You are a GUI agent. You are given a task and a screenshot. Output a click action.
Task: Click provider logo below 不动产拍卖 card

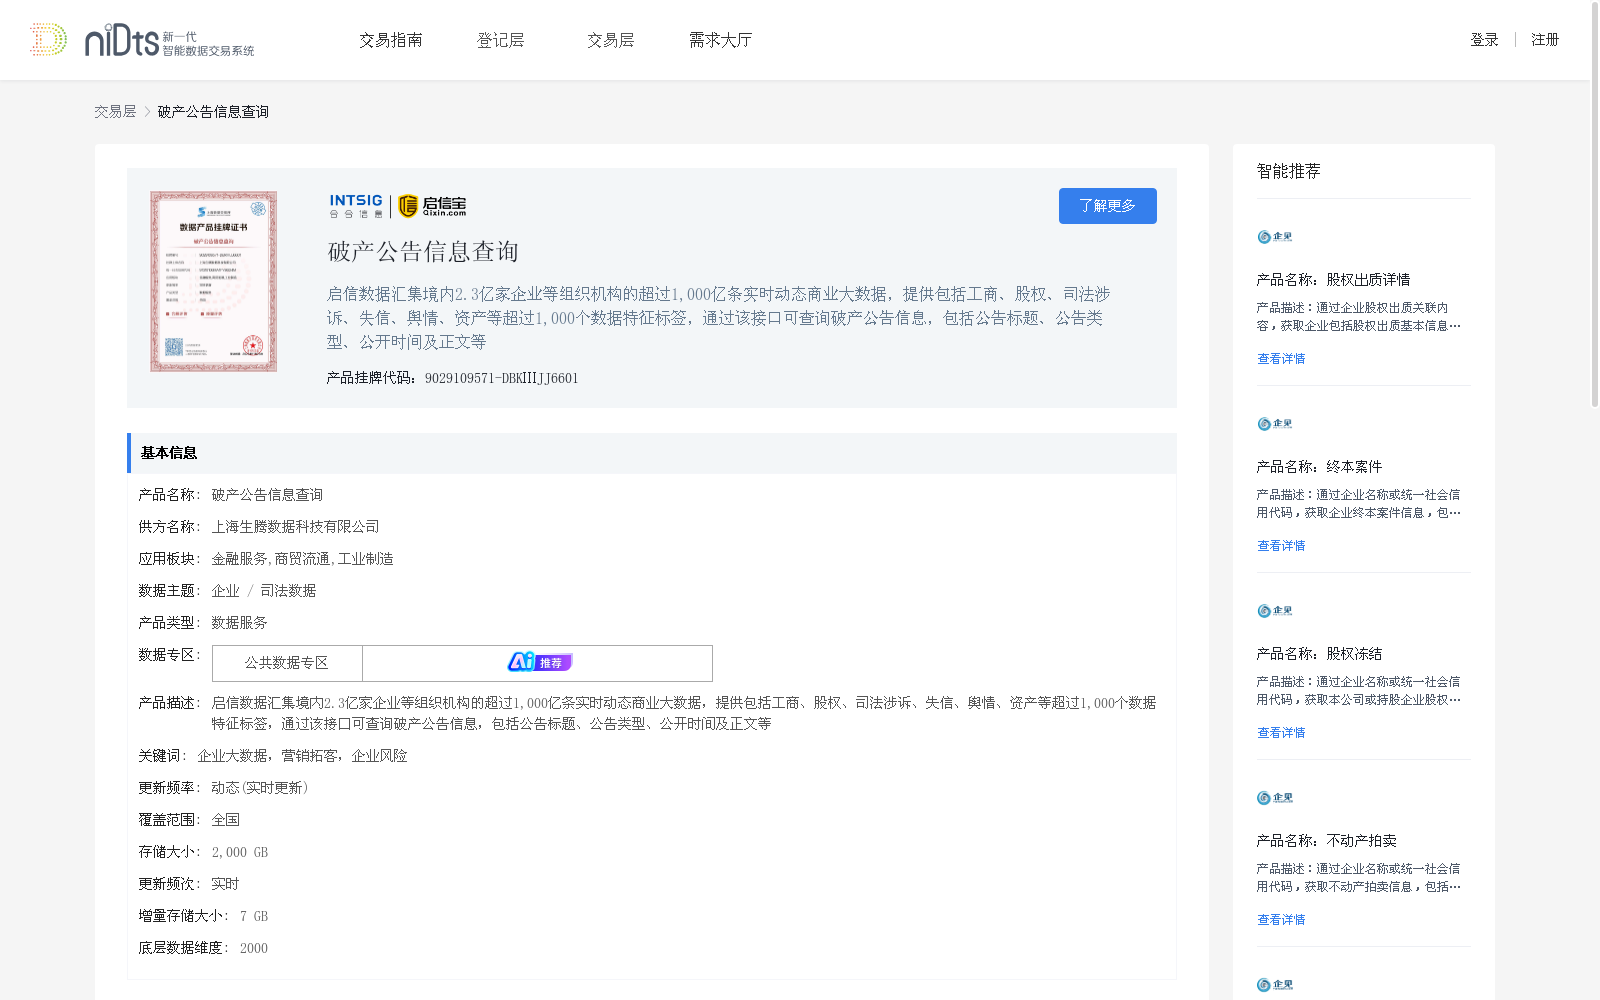click(x=1275, y=985)
